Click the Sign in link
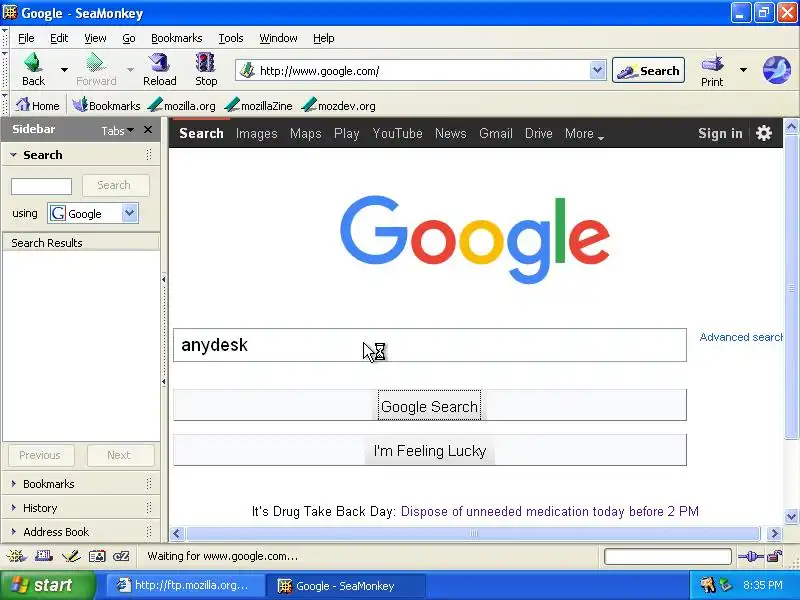This screenshot has width=800, height=600. tap(720, 133)
